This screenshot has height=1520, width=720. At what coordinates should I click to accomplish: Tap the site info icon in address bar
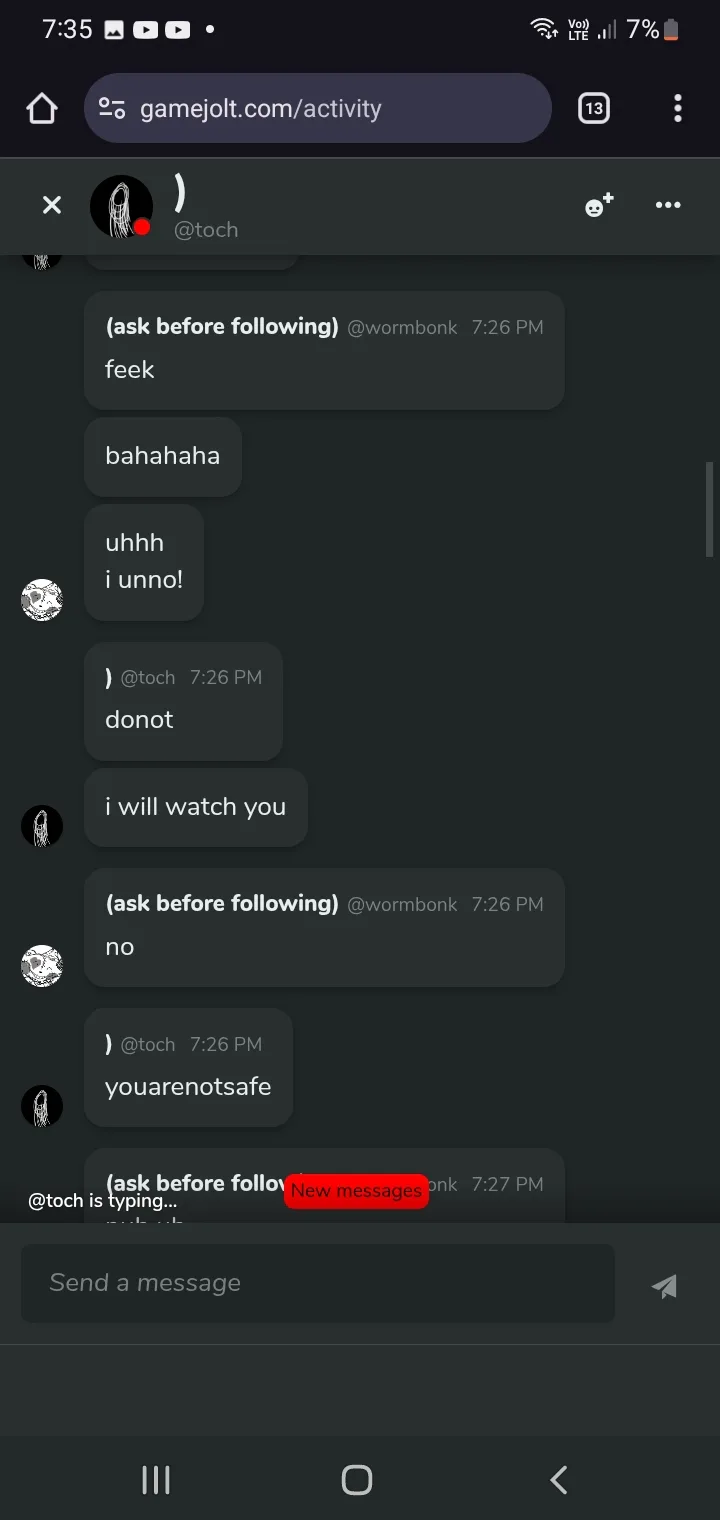coord(112,108)
